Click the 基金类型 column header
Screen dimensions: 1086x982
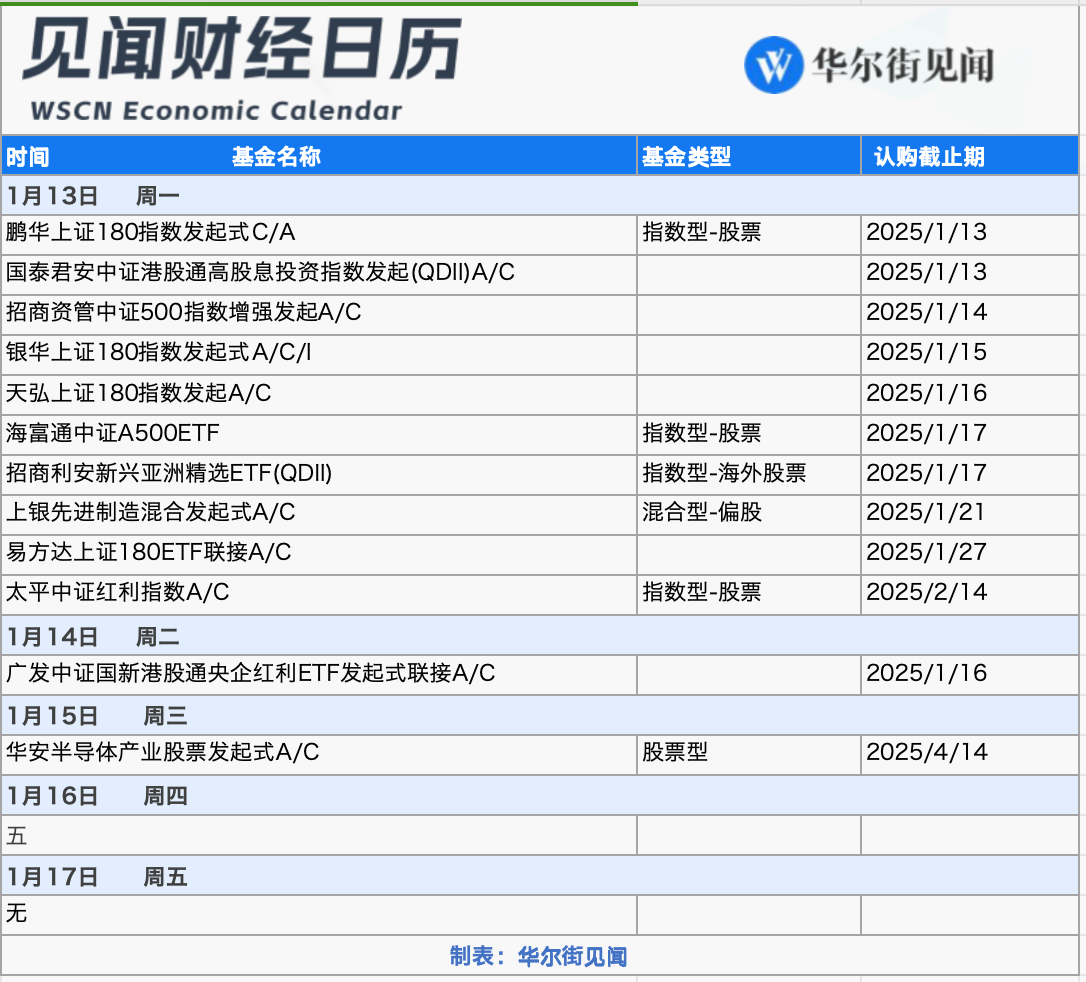click(686, 157)
